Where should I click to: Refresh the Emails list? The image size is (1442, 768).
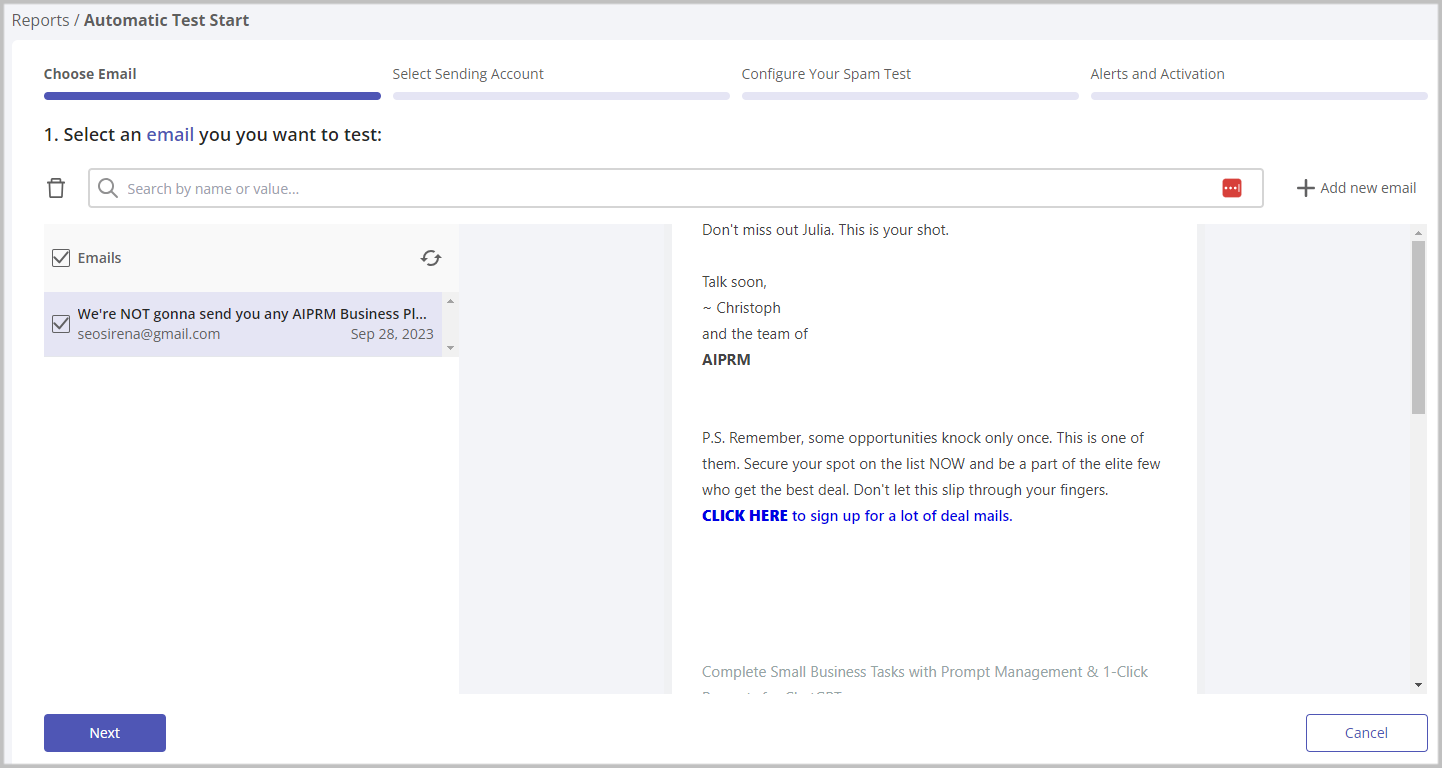coord(431,258)
